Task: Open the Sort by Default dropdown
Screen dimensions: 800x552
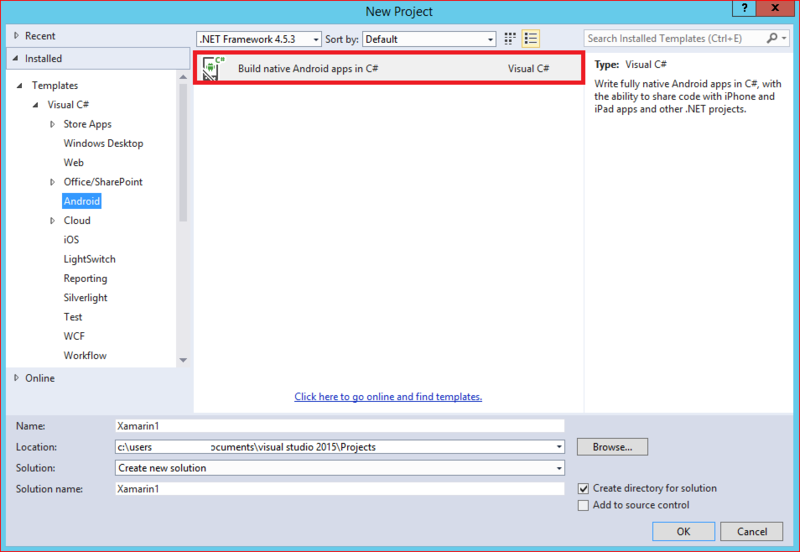Action: click(429, 39)
